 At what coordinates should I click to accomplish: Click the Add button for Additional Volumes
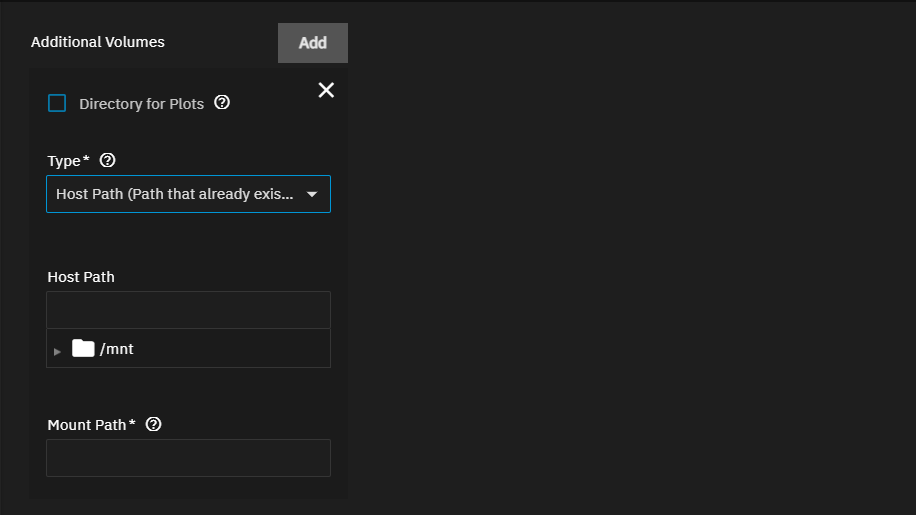[x=312, y=43]
